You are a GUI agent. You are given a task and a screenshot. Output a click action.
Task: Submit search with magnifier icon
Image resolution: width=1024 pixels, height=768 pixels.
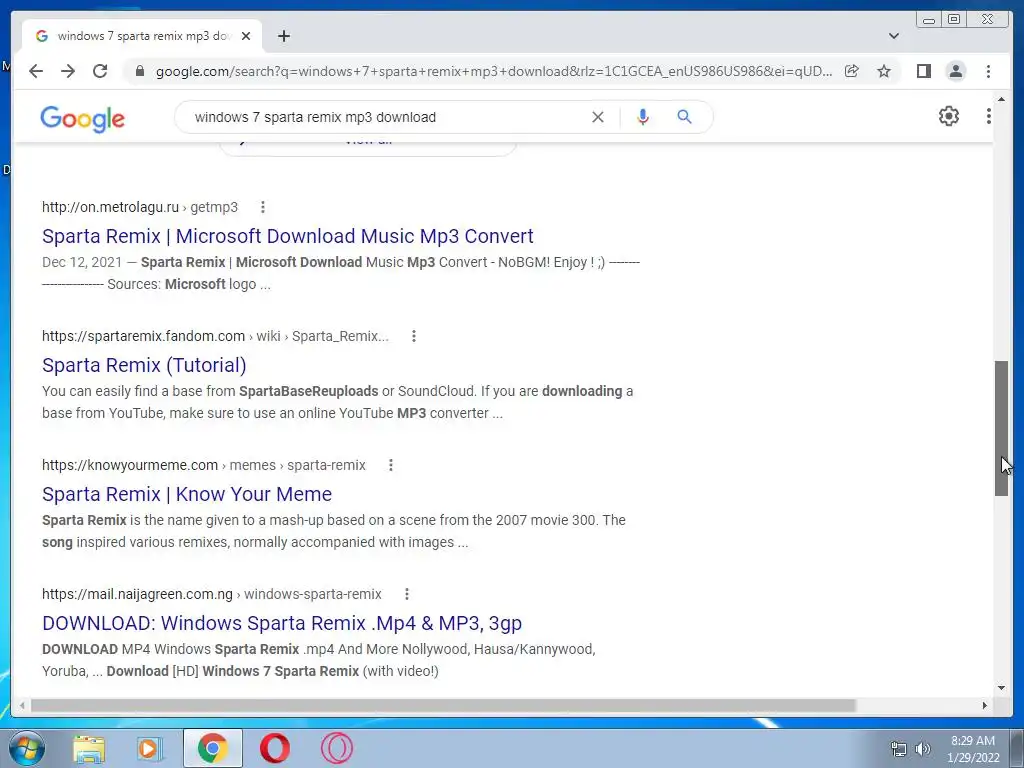coord(684,117)
